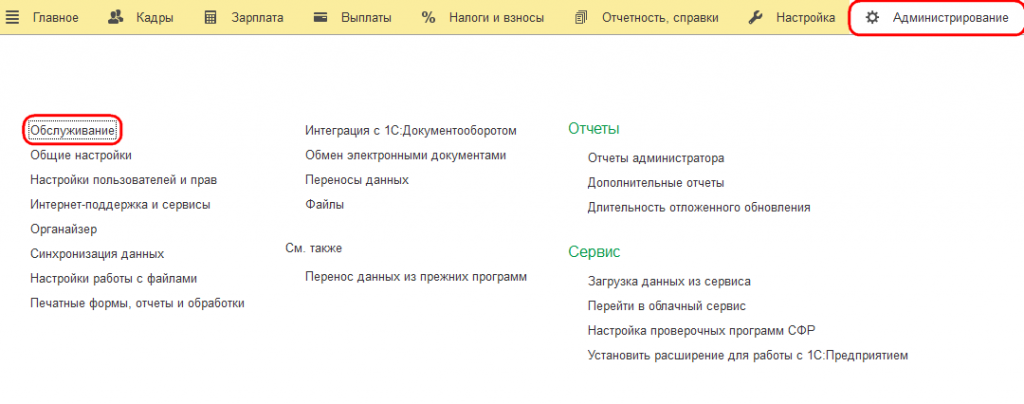The height and width of the screenshot is (404, 1024).
Task: Click the people icon for Кадры
Action: 116,18
